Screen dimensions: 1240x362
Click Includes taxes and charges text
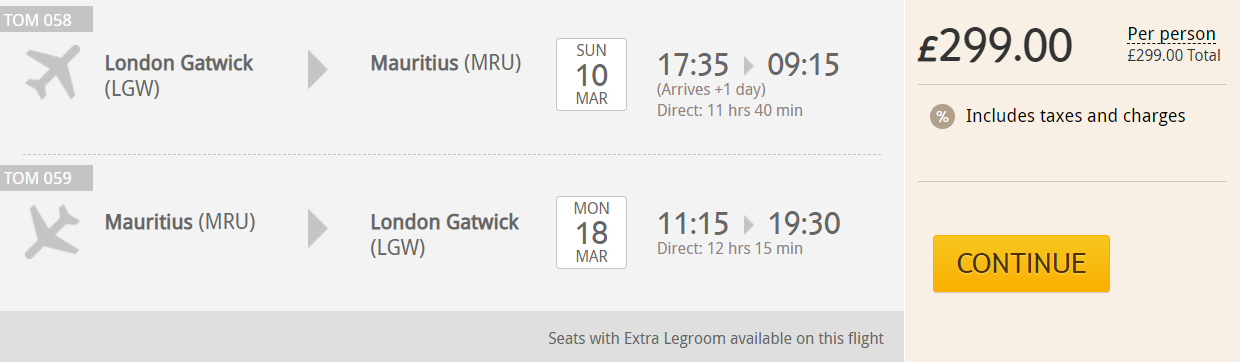(1075, 116)
